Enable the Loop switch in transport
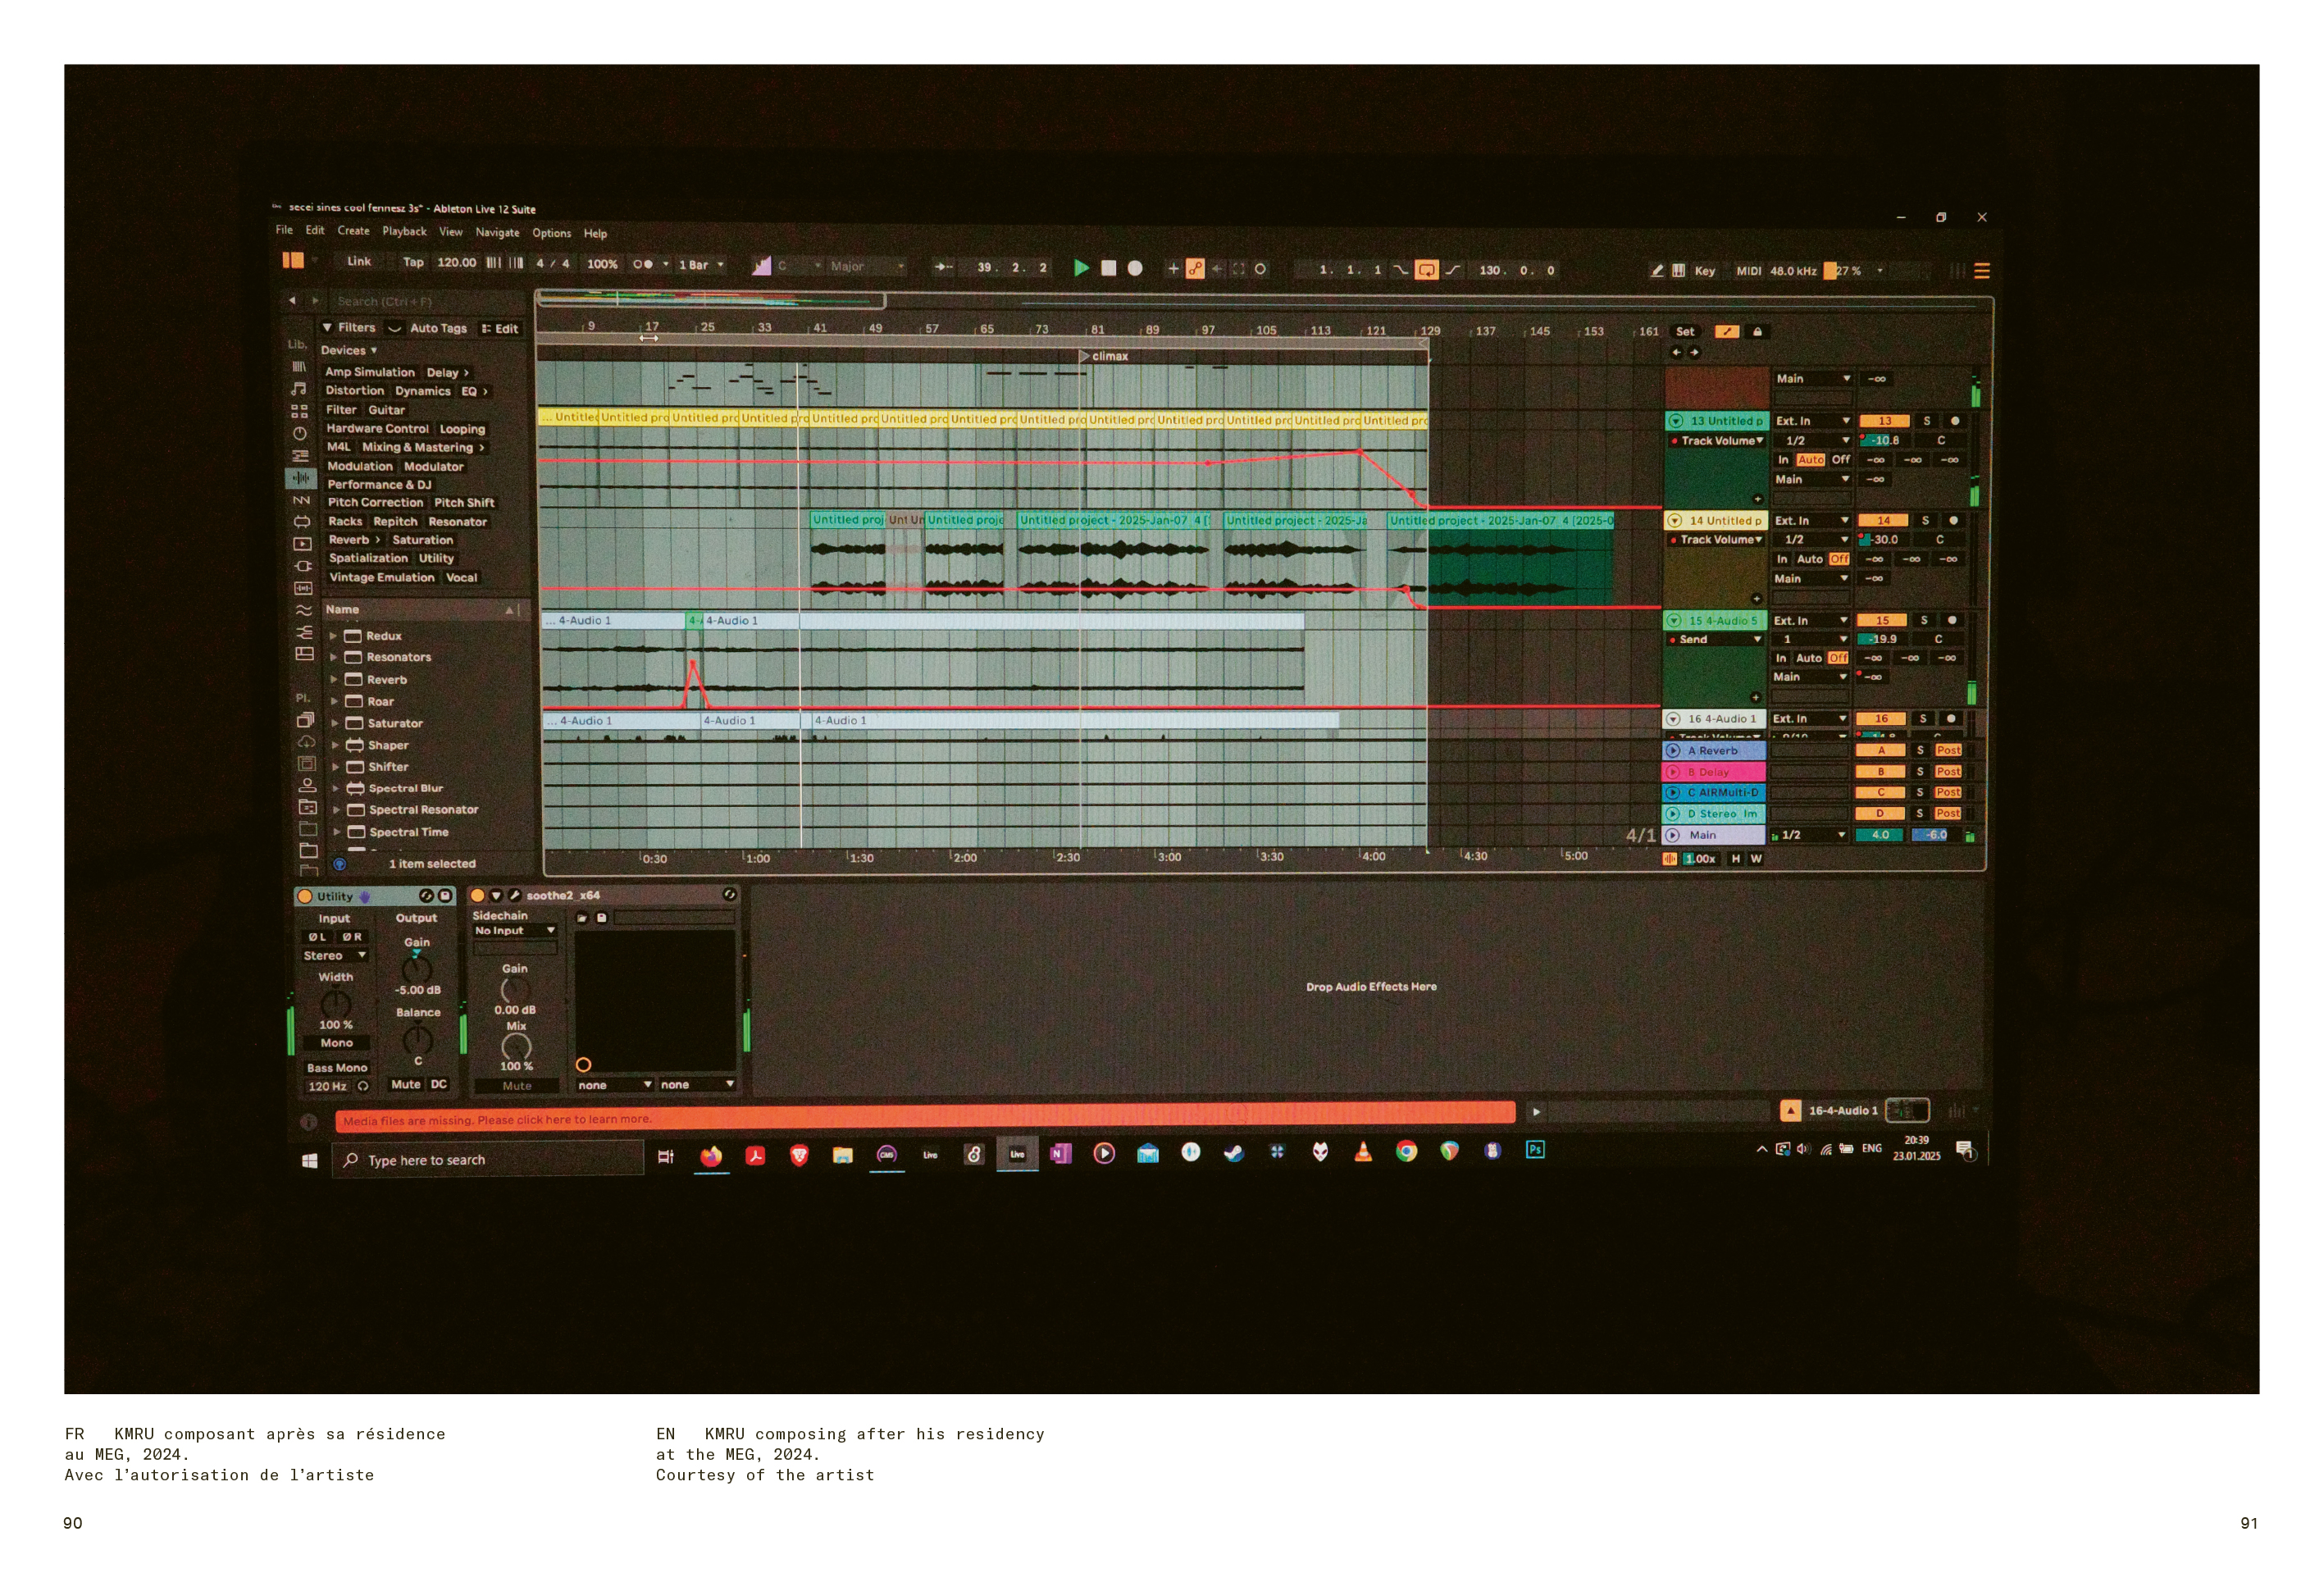Screen dimensions: 2324x1582 [1426, 270]
